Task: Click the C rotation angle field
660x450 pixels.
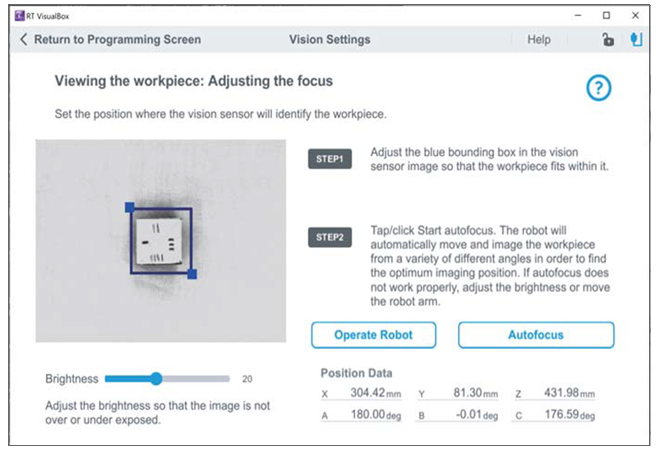Action: (568, 415)
